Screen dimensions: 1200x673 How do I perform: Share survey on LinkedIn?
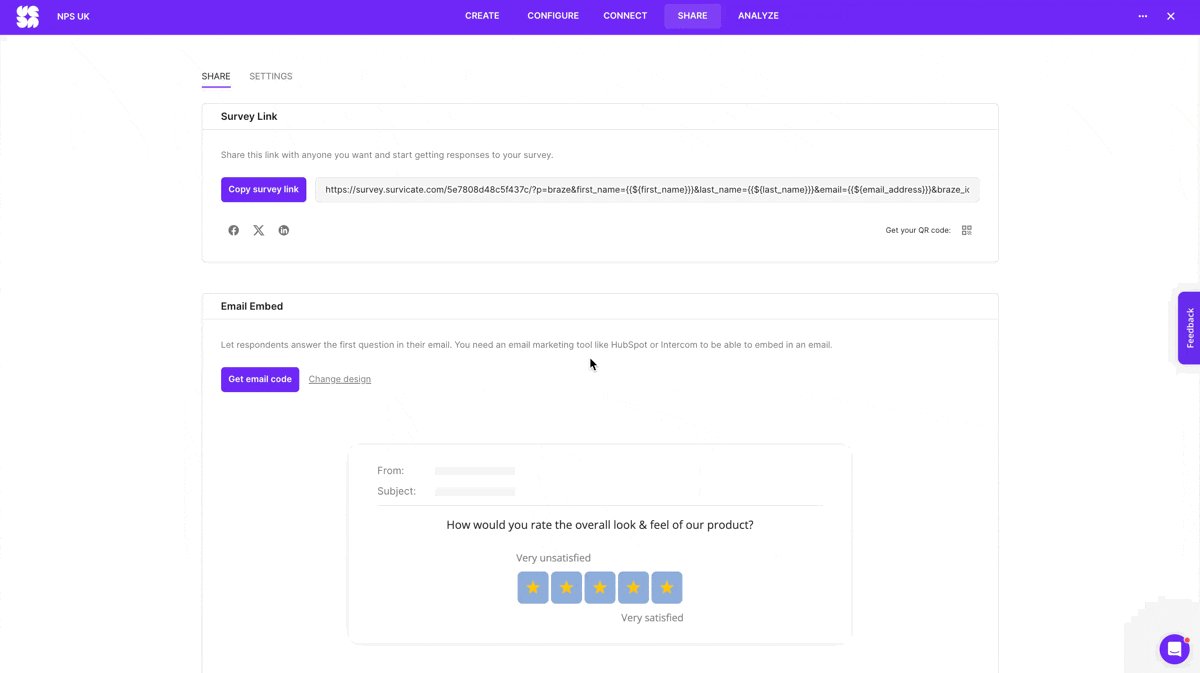(283, 230)
